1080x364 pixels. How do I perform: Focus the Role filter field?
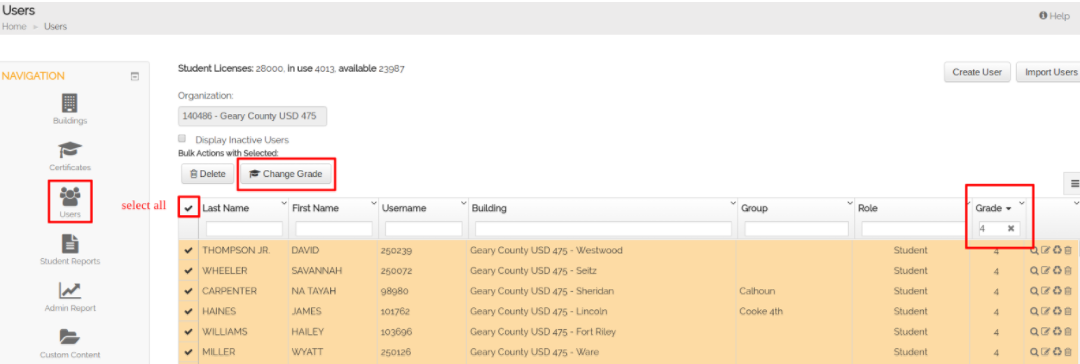913,229
